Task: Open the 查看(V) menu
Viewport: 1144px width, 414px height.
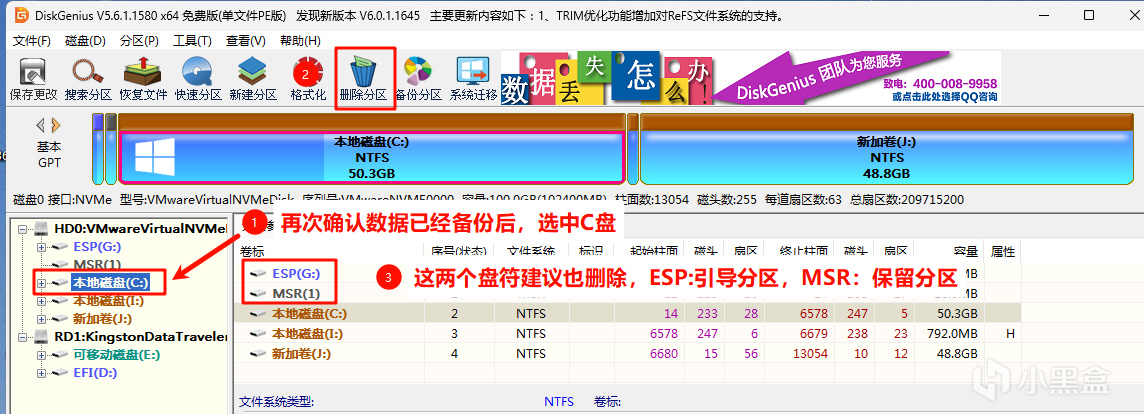Action: [x=245, y=41]
